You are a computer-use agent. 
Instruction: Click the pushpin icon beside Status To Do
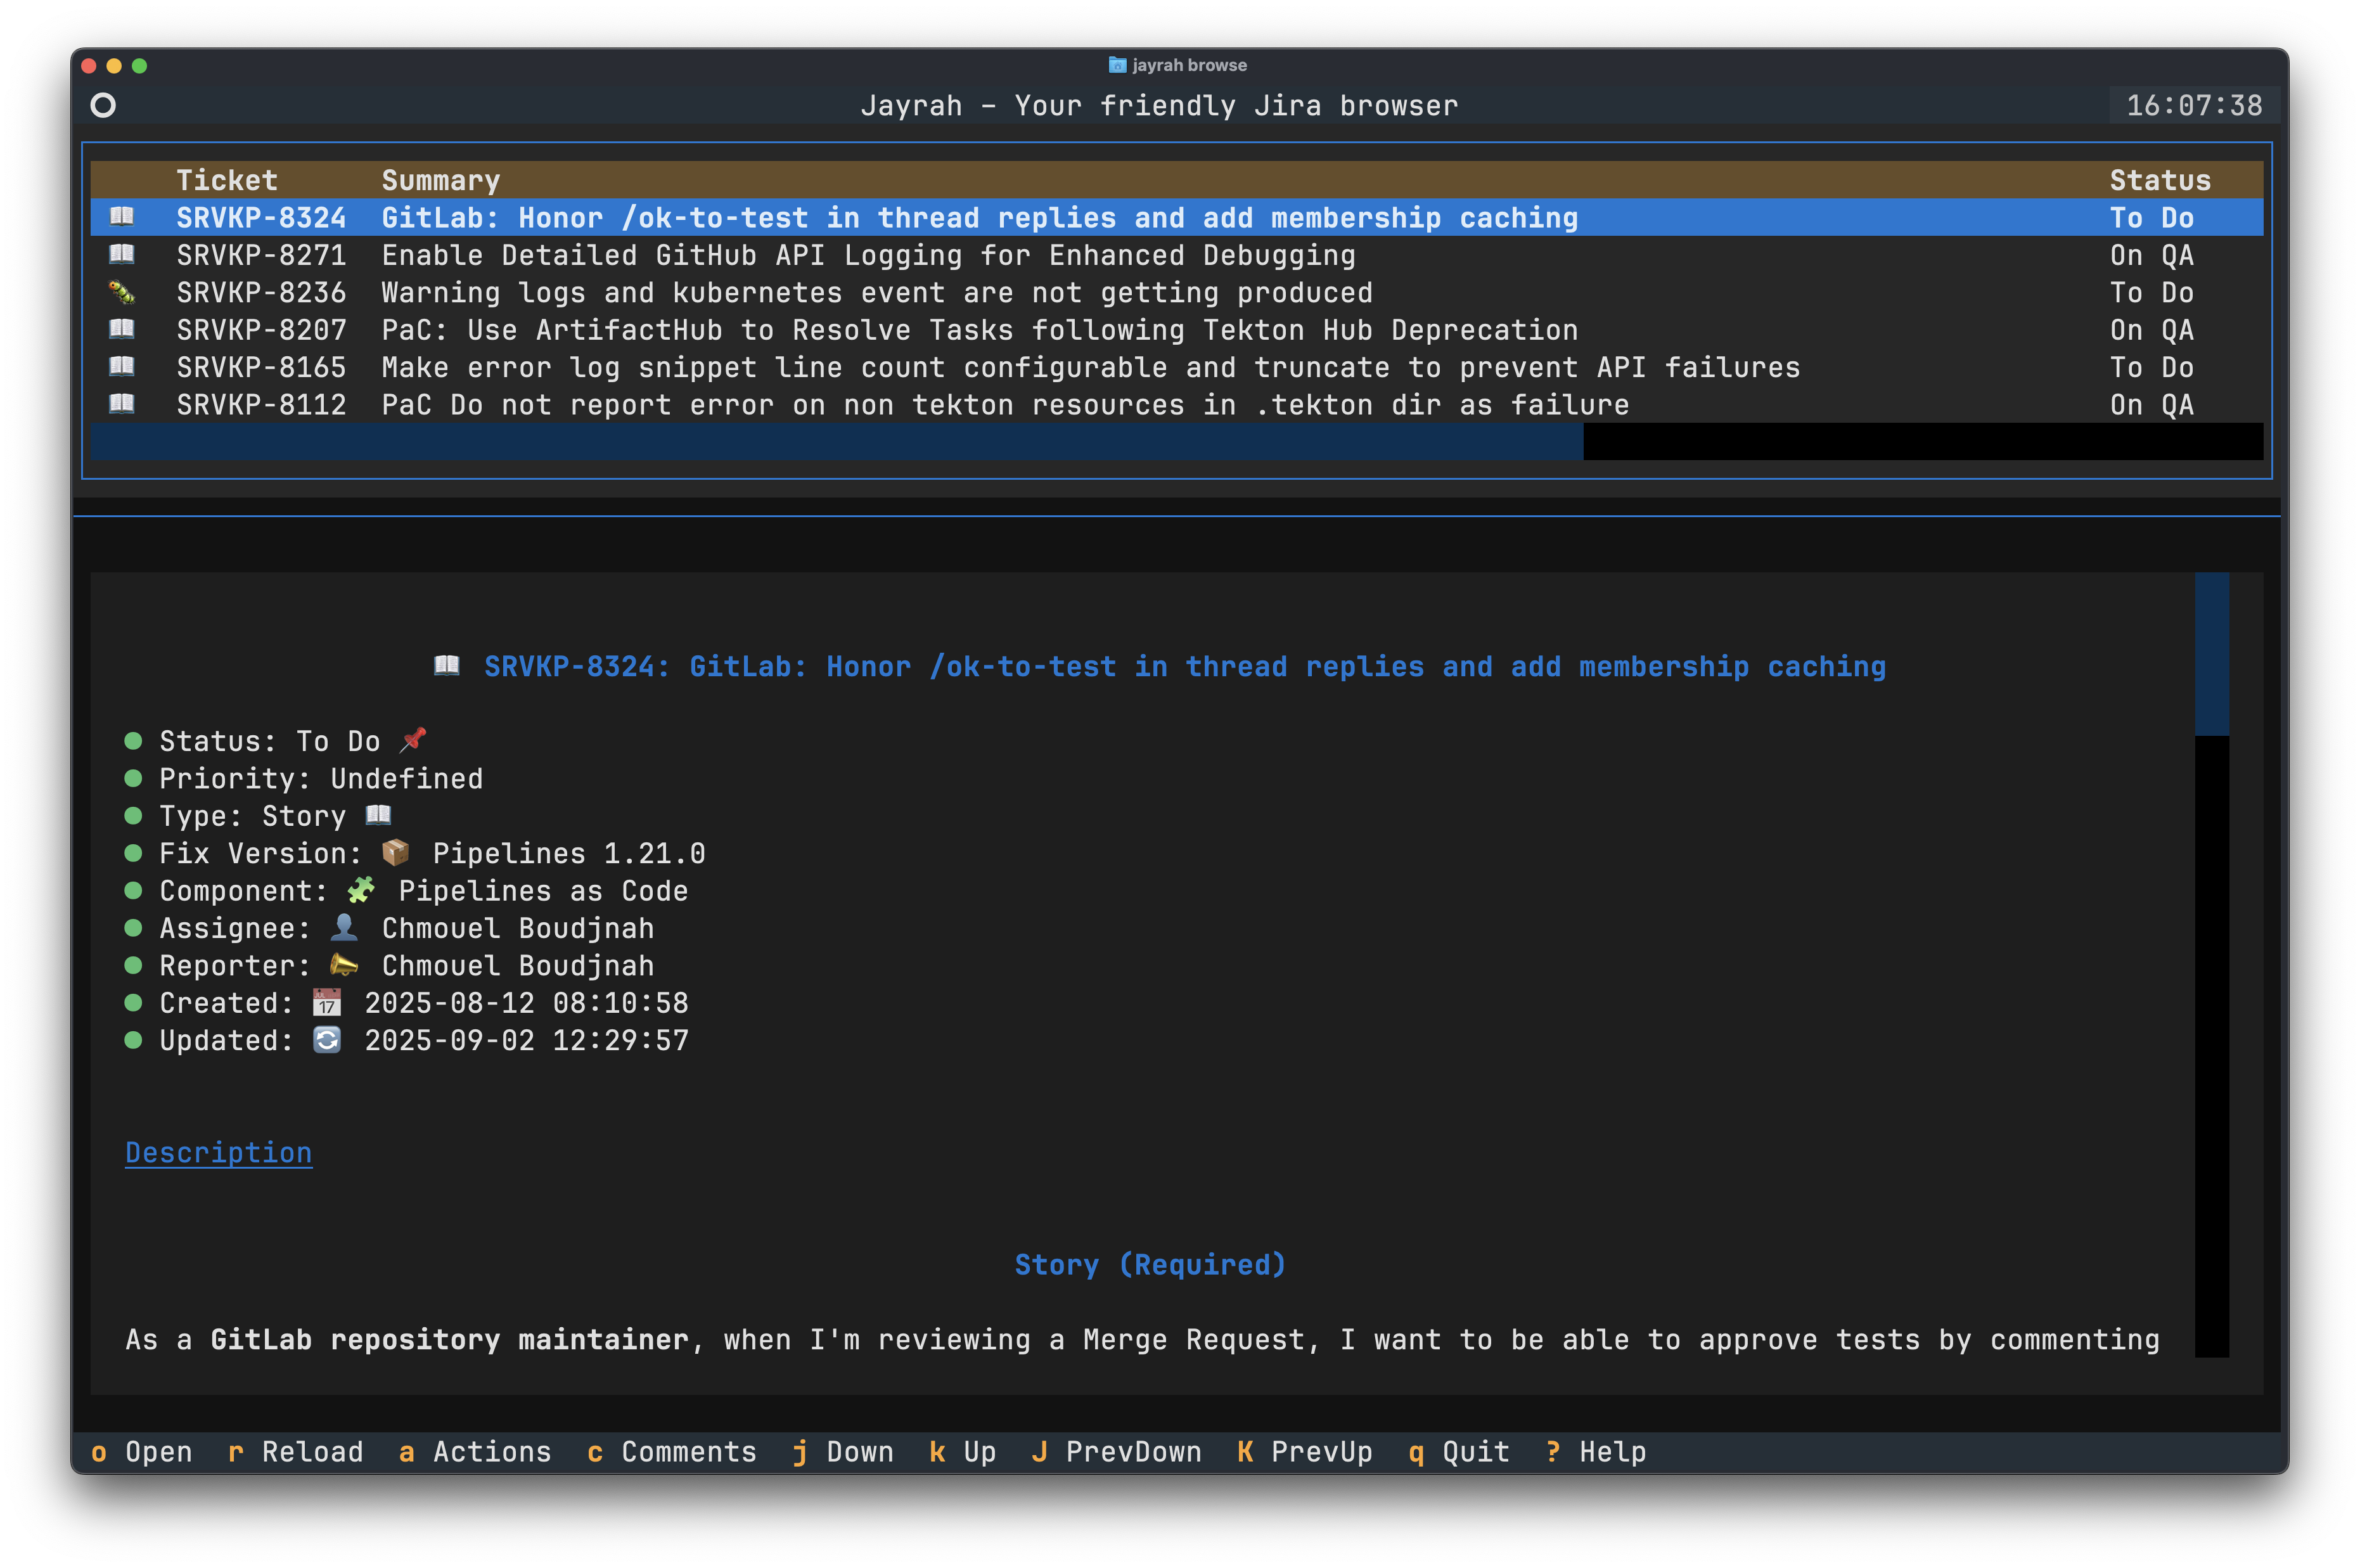click(413, 740)
